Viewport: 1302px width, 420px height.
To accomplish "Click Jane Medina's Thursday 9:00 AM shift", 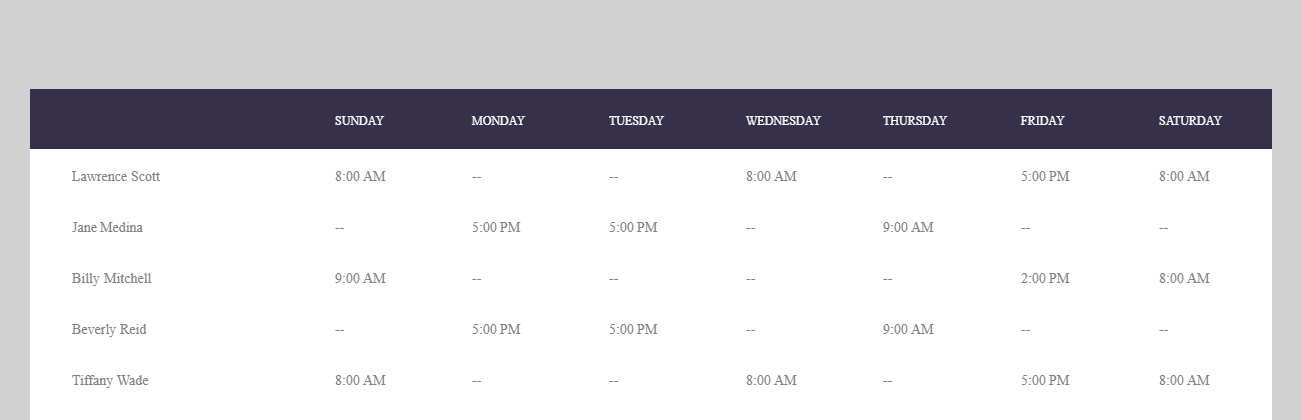I will [x=908, y=228].
